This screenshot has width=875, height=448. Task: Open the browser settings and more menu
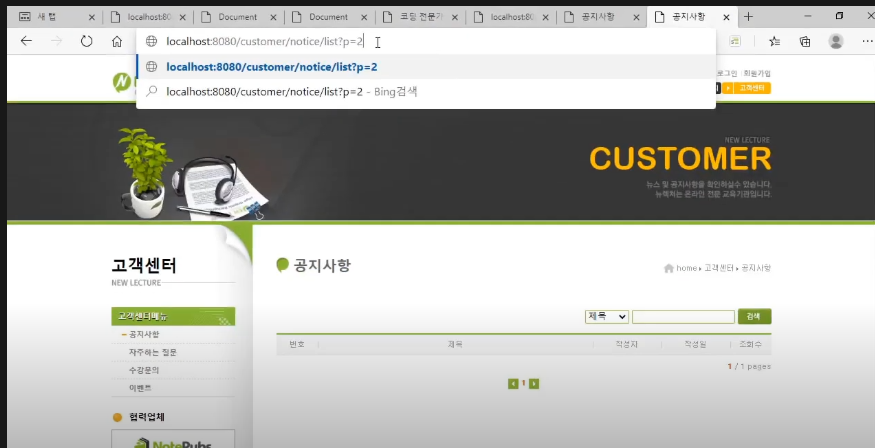[867, 41]
